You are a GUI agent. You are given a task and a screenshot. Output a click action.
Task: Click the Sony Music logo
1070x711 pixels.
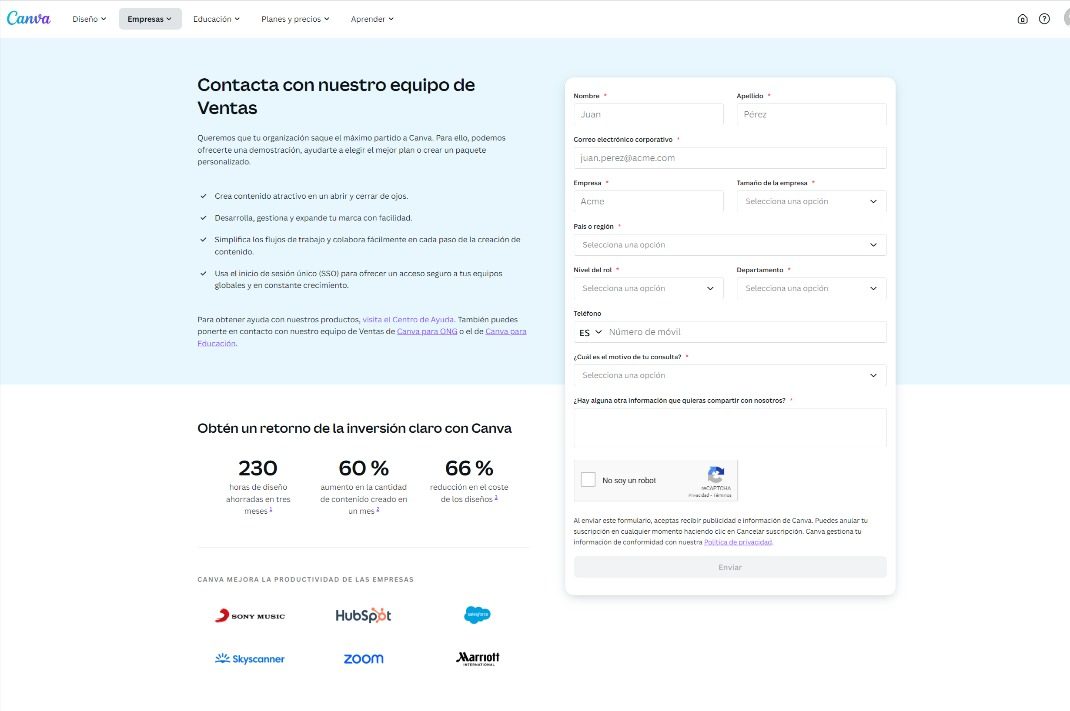[249, 615]
